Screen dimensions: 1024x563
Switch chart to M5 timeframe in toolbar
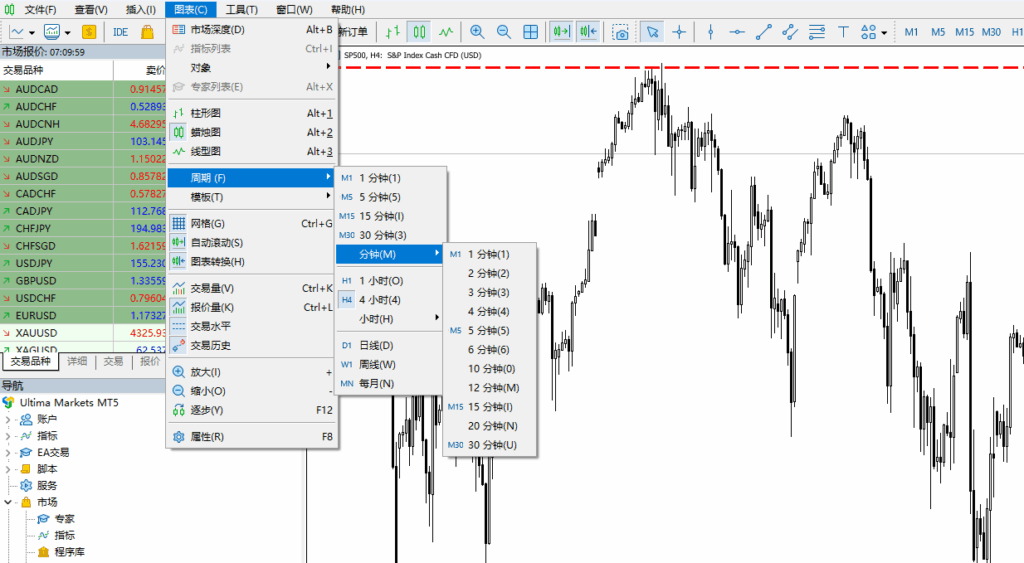click(938, 31)
